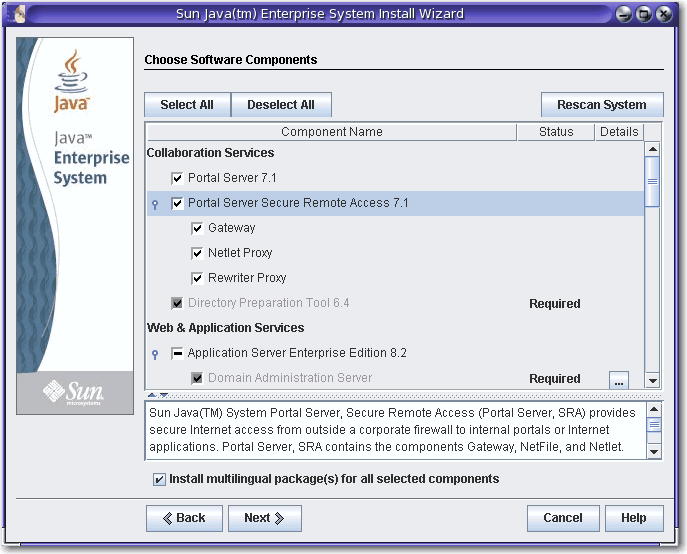Collapse the Portal Server Secure Remote Access node
This screenshot has height=554, width=687.
pos(155,204)
